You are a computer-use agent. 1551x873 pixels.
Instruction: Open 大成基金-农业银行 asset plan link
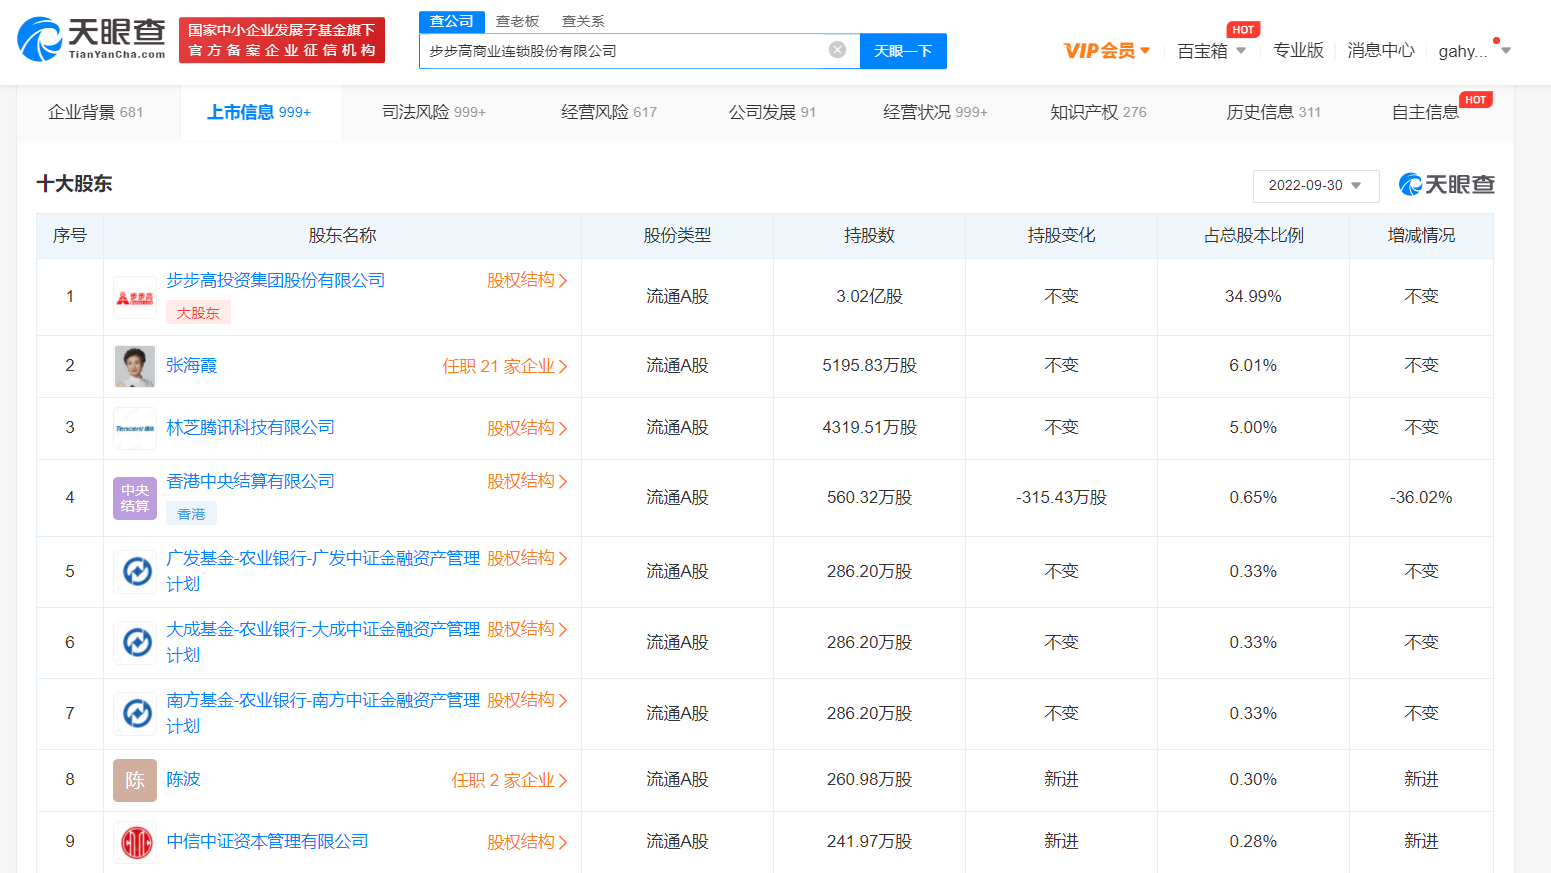click(x=323, y=642)
